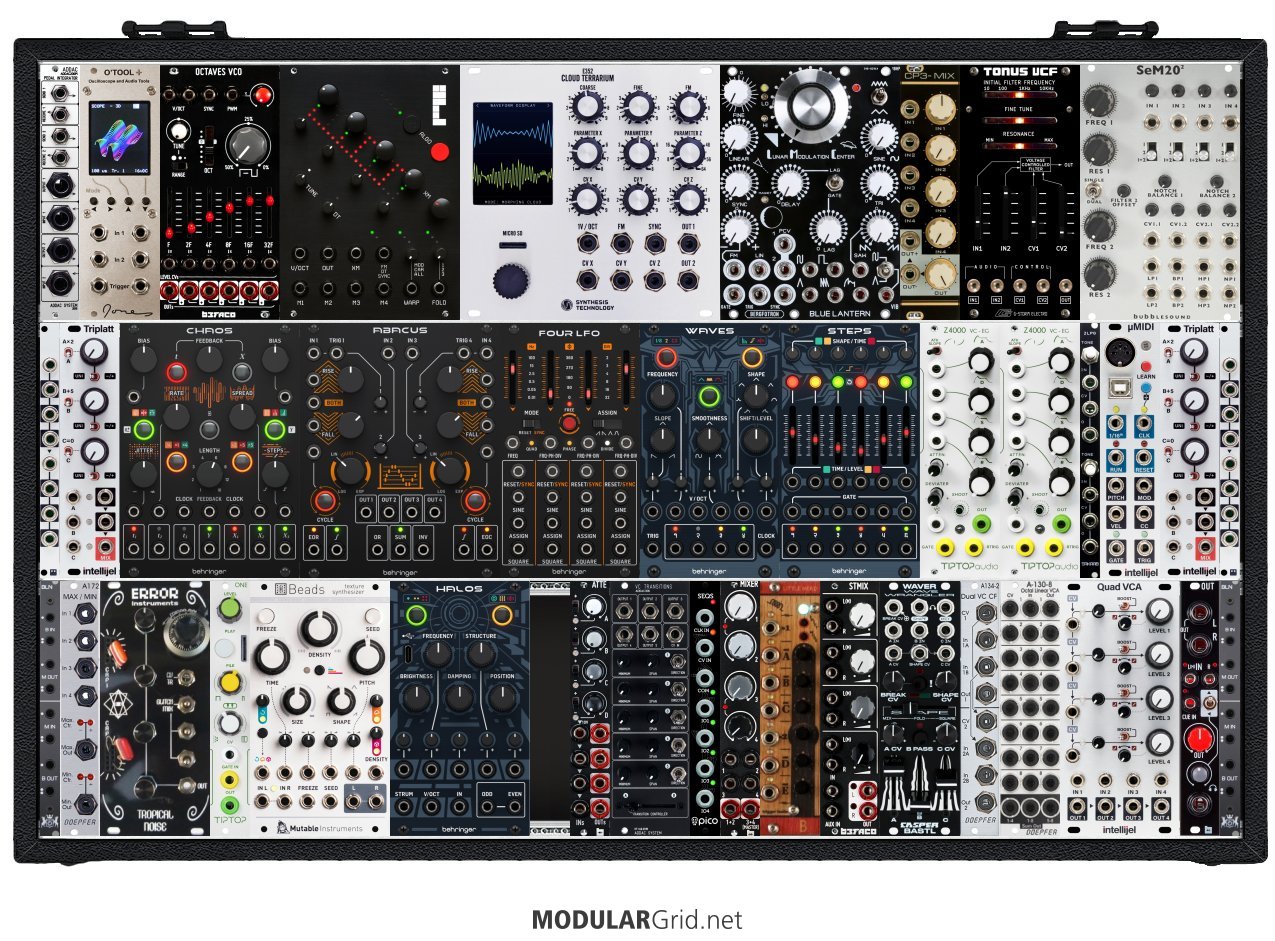Viewport: 1275px width, 941px height.
Task: Click the Cloud Terrarium waveform display
Action: coord(511,152)
